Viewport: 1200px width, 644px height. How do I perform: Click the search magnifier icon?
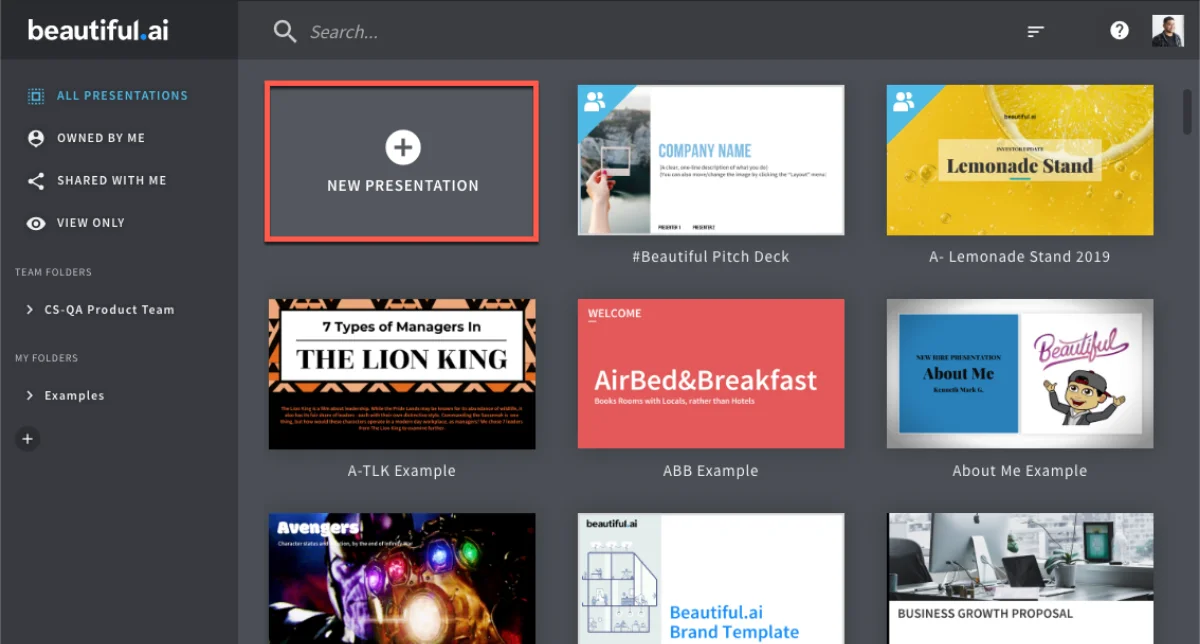pyautogui.click(x=285, y=32)
